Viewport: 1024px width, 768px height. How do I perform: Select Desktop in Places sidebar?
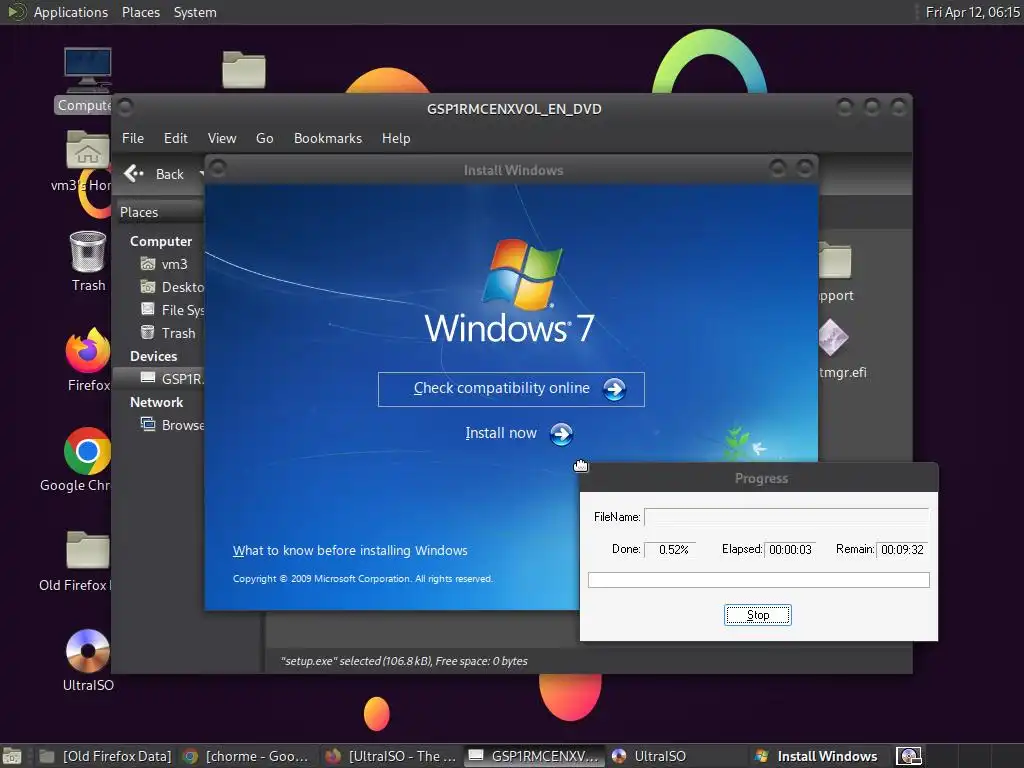173,287
